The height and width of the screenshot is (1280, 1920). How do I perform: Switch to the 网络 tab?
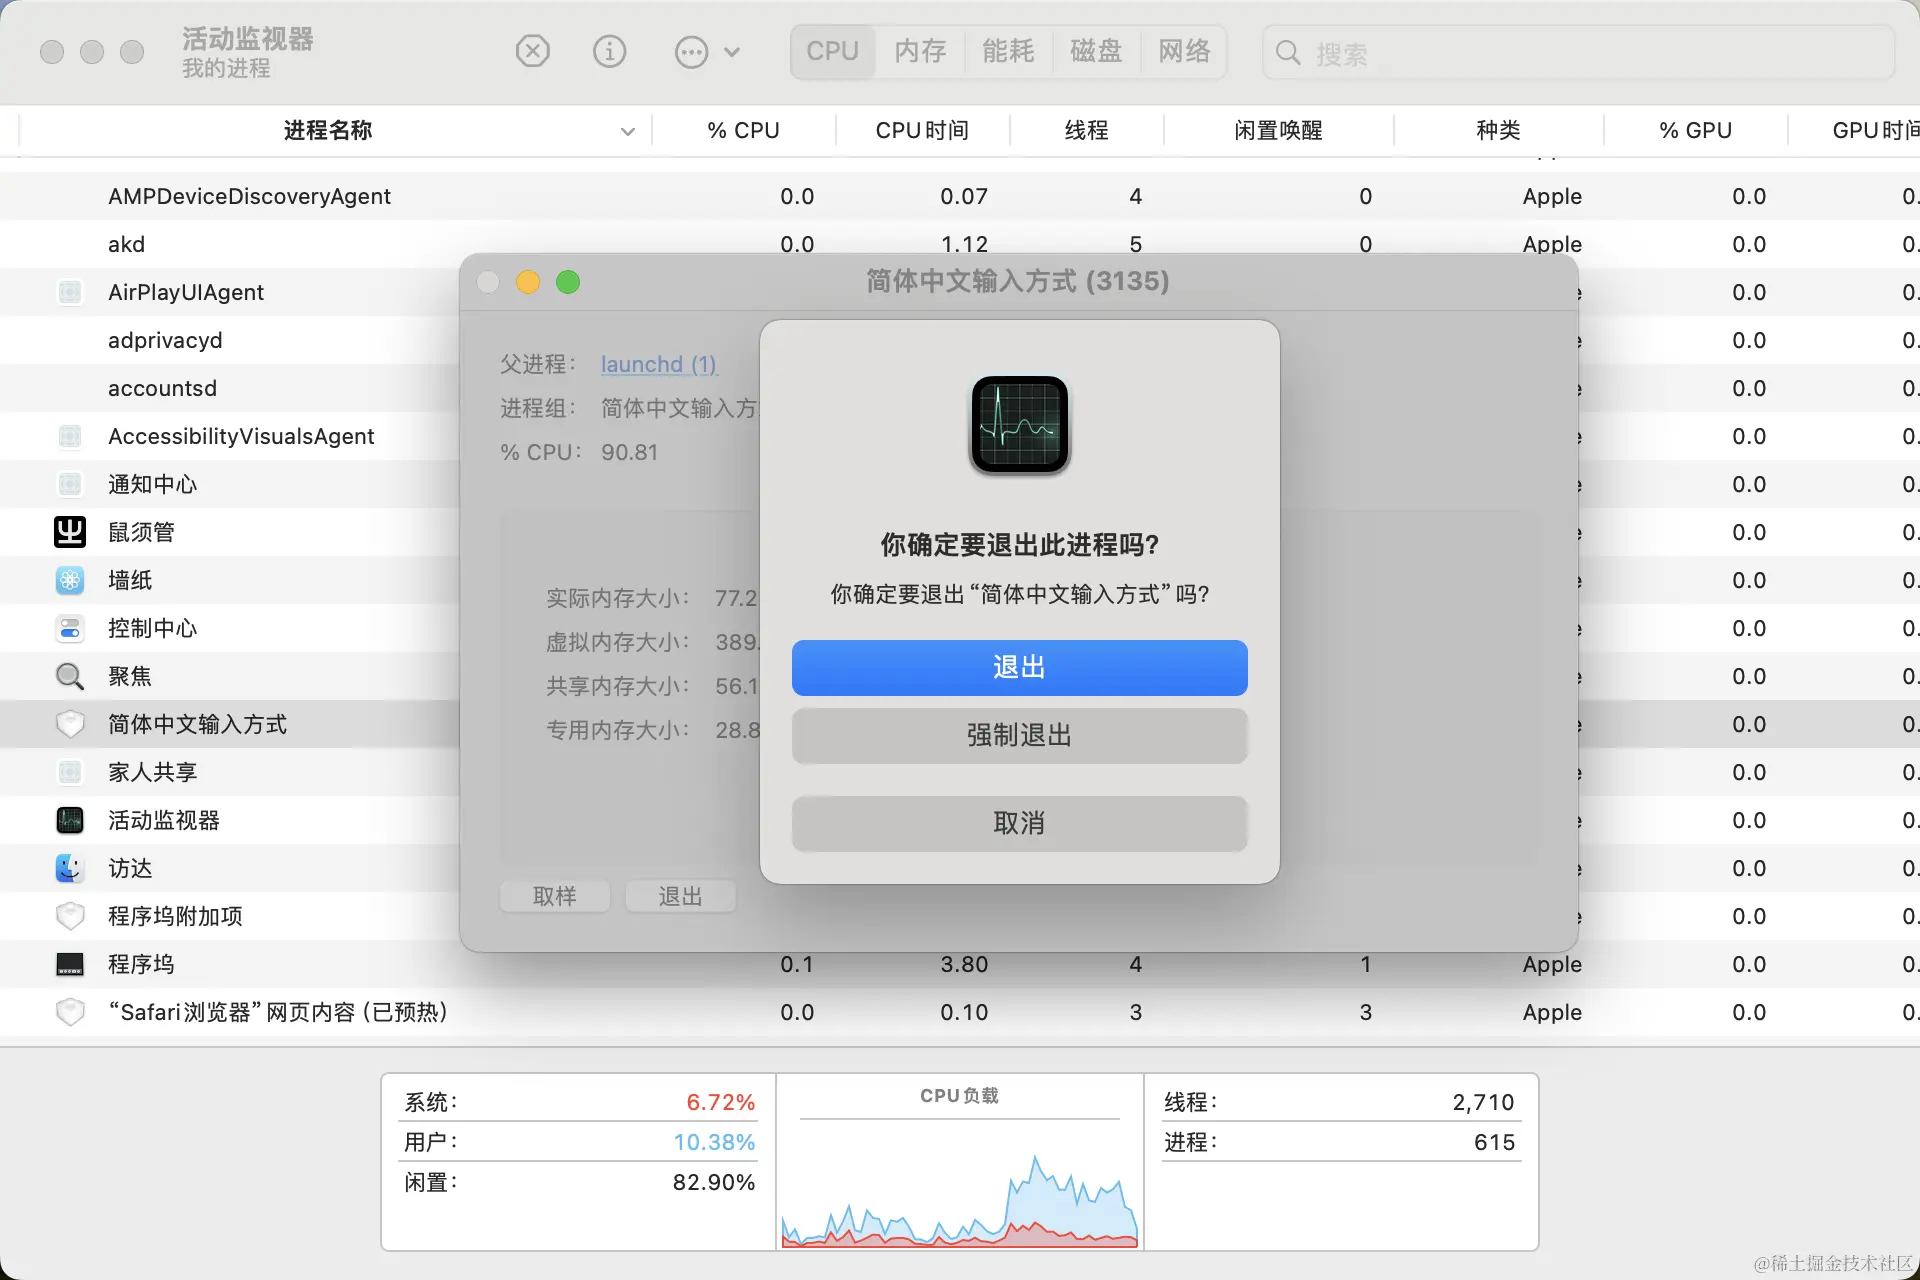coord(1184,51)
